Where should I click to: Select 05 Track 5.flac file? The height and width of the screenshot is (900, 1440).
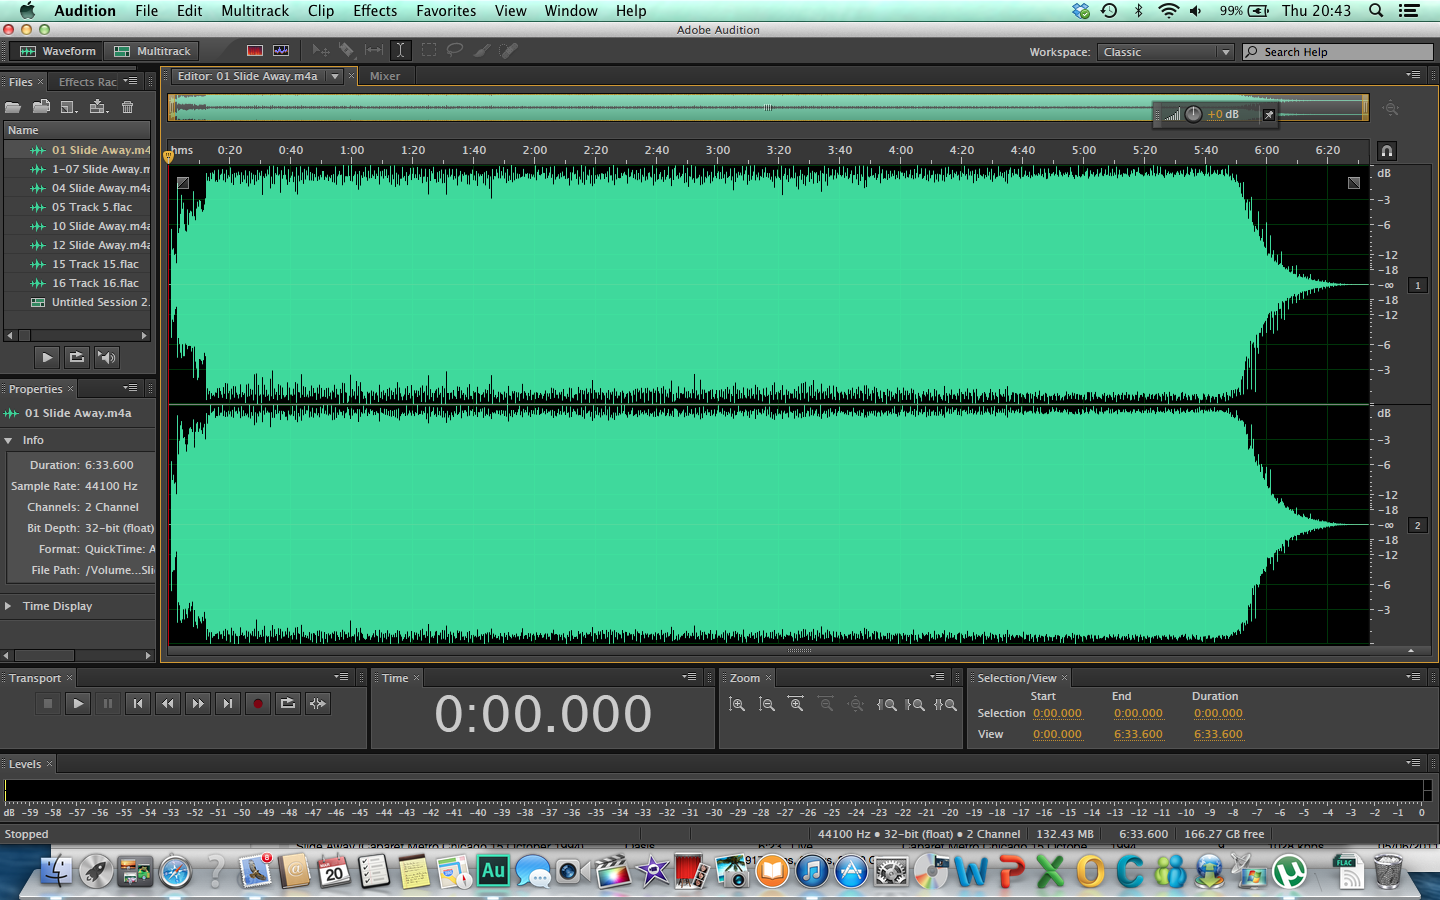coord(77,207)
